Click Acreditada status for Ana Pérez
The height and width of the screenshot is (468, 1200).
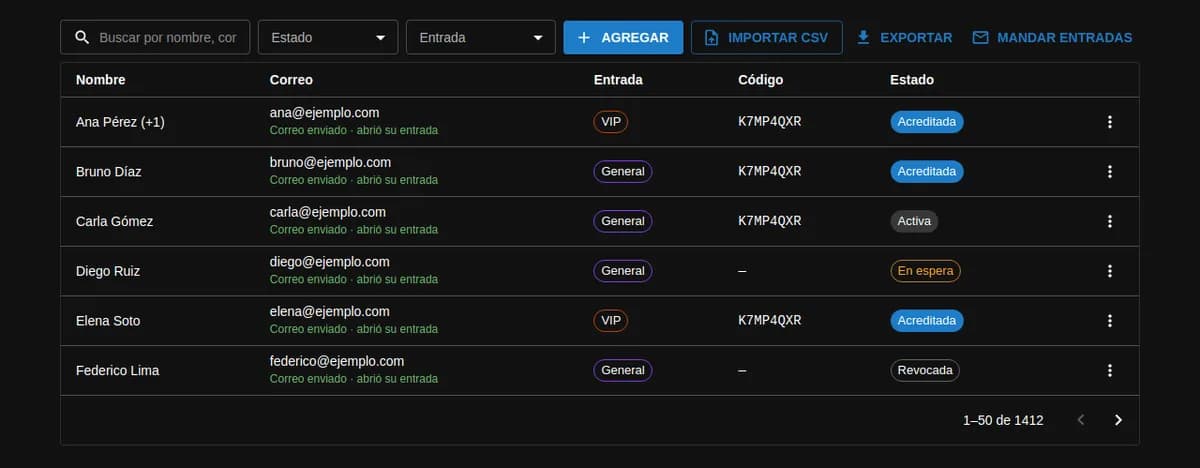[927, 122]
